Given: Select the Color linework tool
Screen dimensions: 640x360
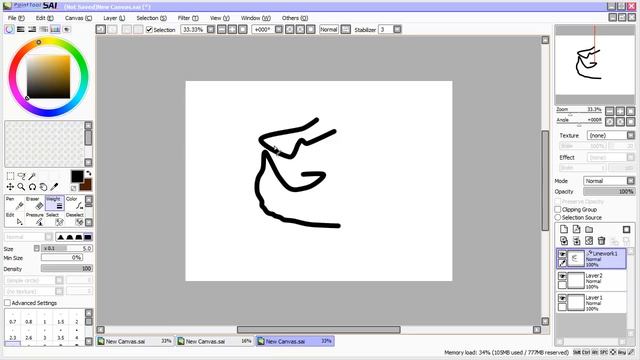Looking at the screenshot, I should click(74, 203).
